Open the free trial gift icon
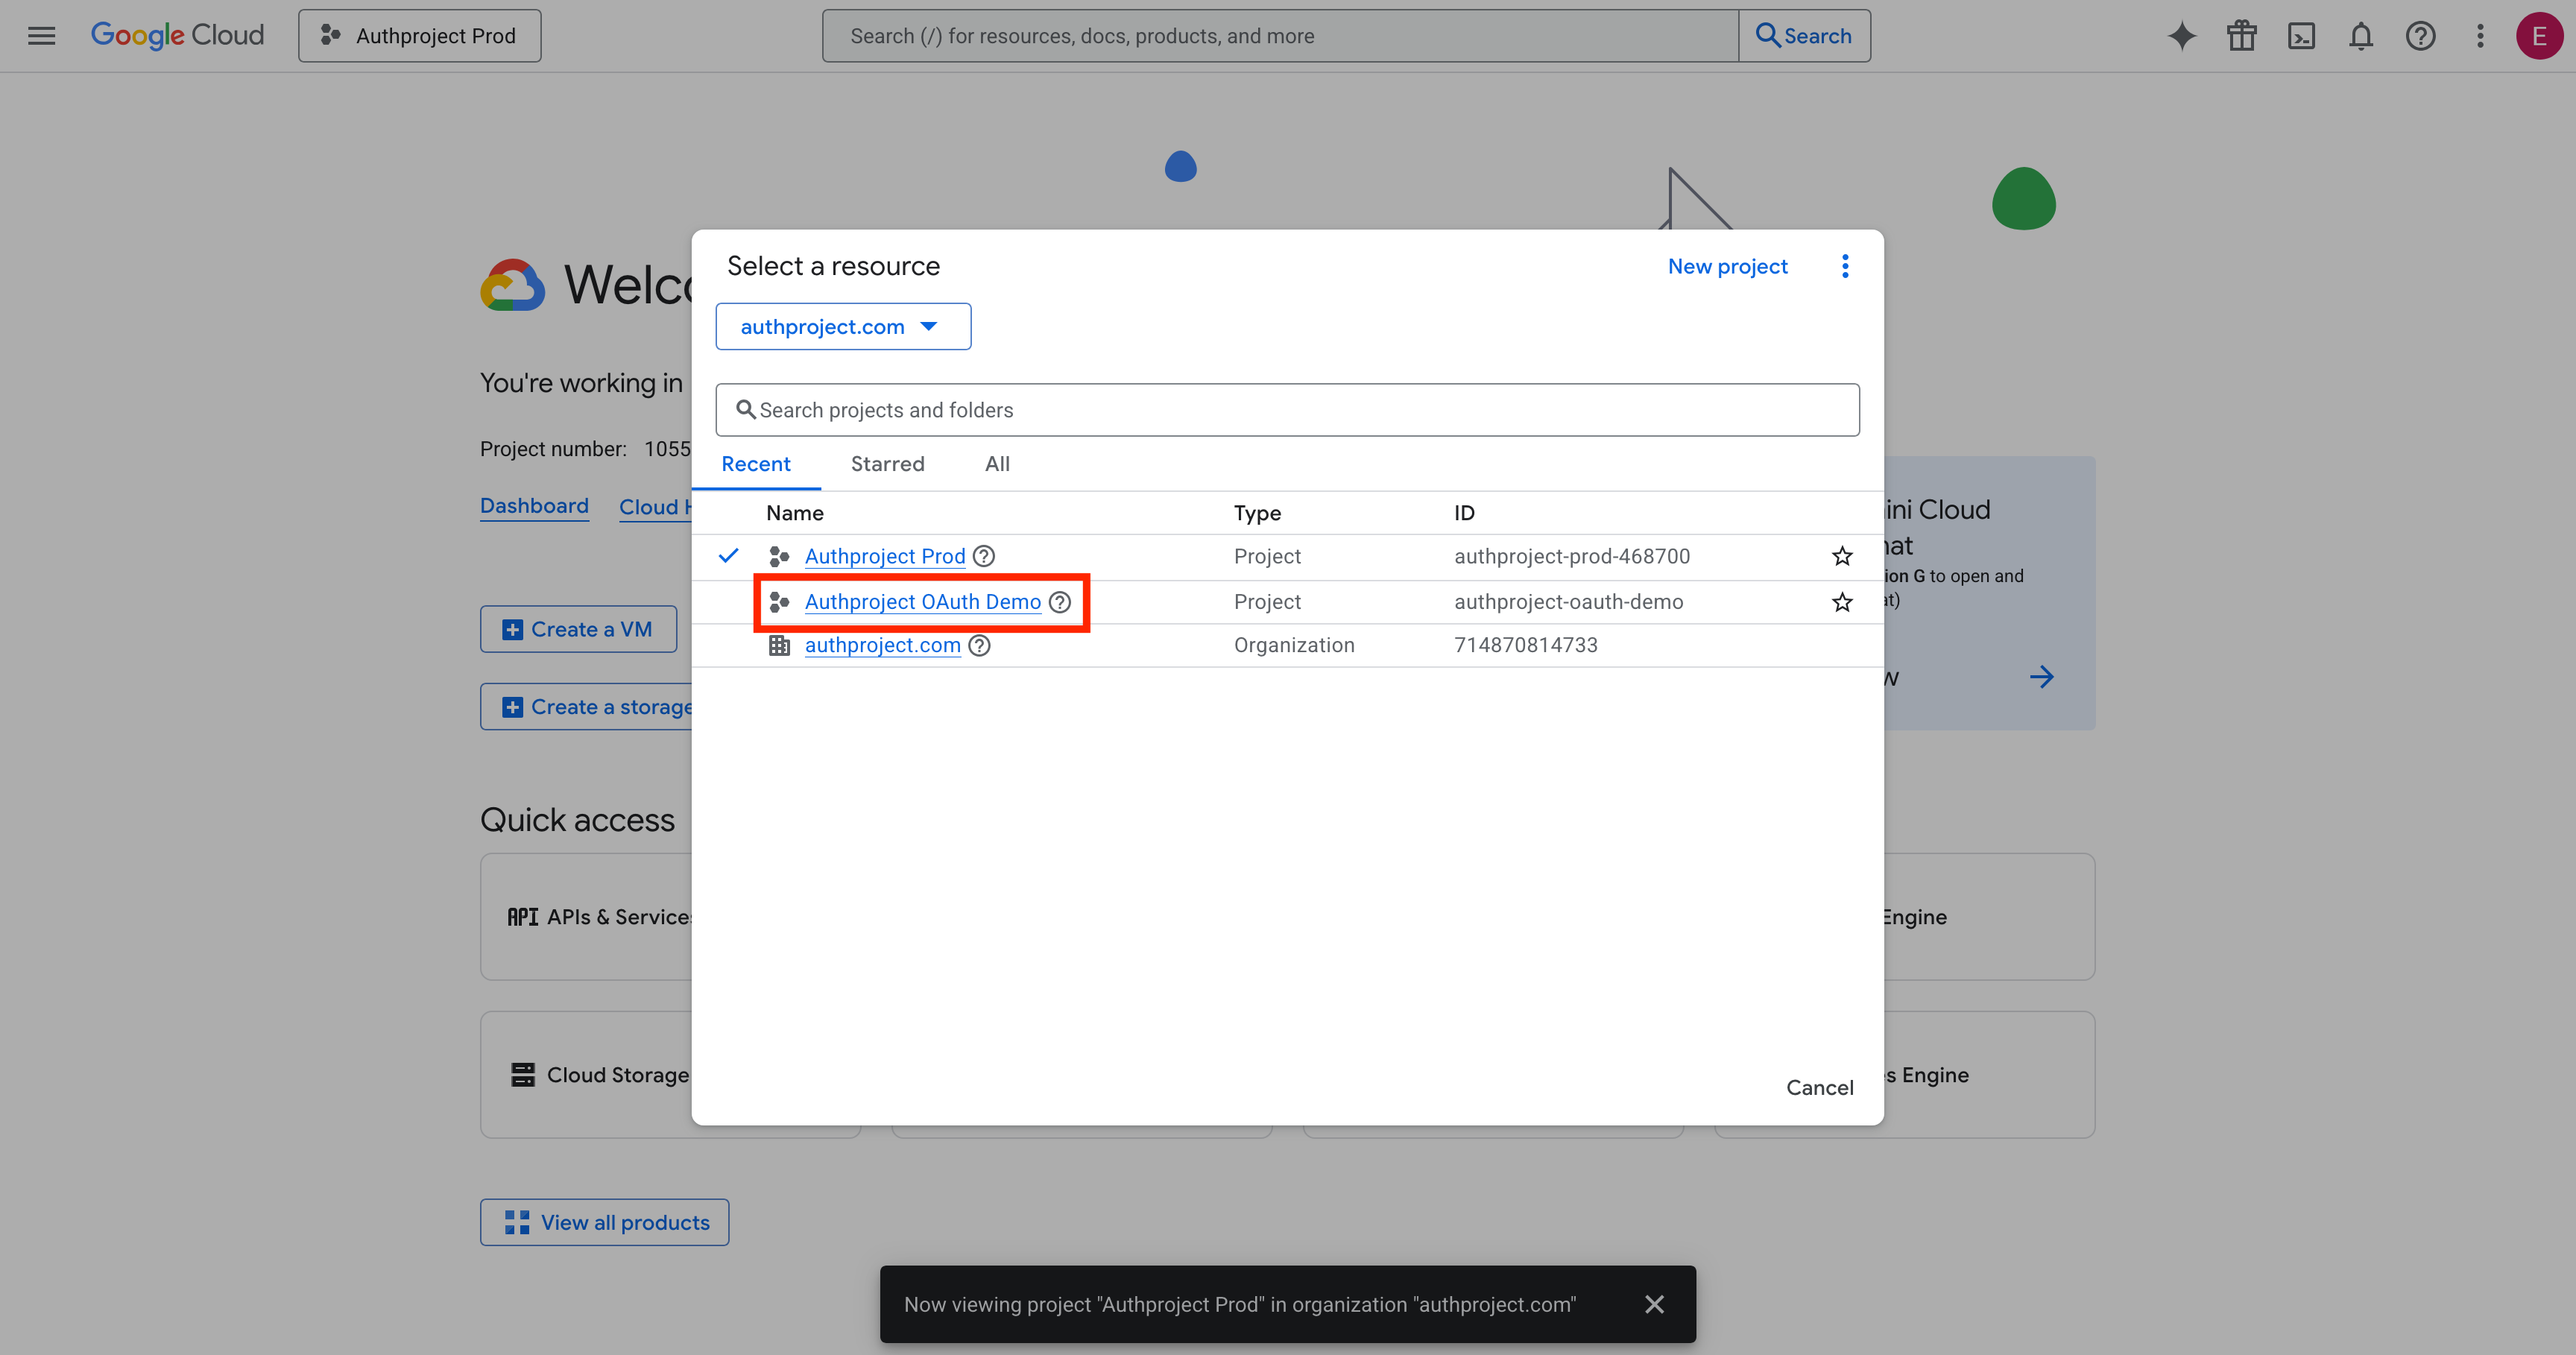The height and width of the screenshot is (1355, 2576). tap(2241, 36)
